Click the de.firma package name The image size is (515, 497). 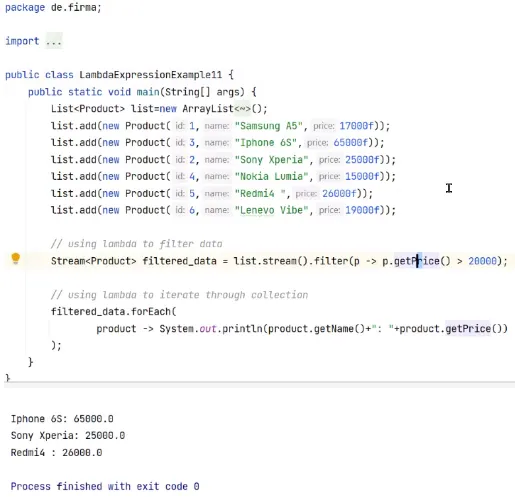point(74,7)
